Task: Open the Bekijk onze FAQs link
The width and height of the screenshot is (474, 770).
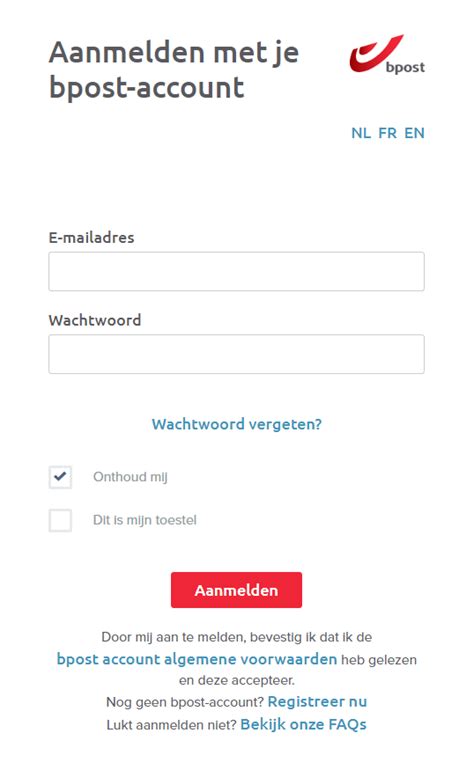Action: pos(304,724)
